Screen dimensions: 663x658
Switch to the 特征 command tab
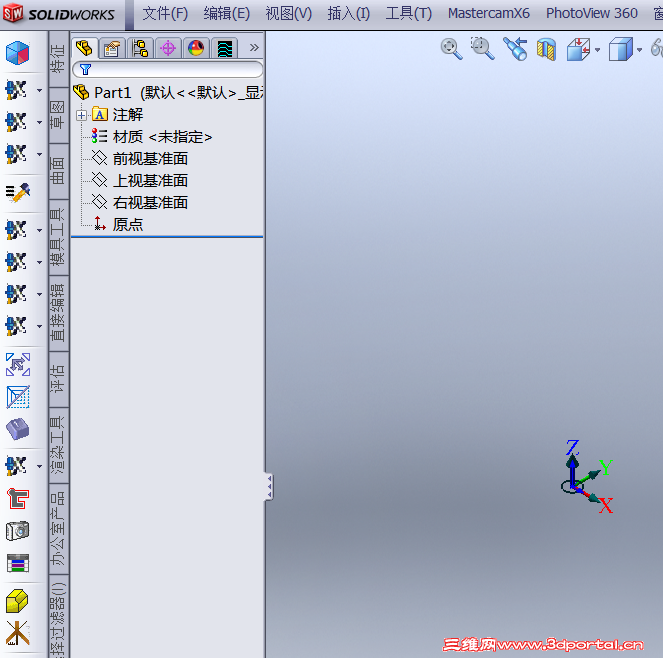point(59,59)
